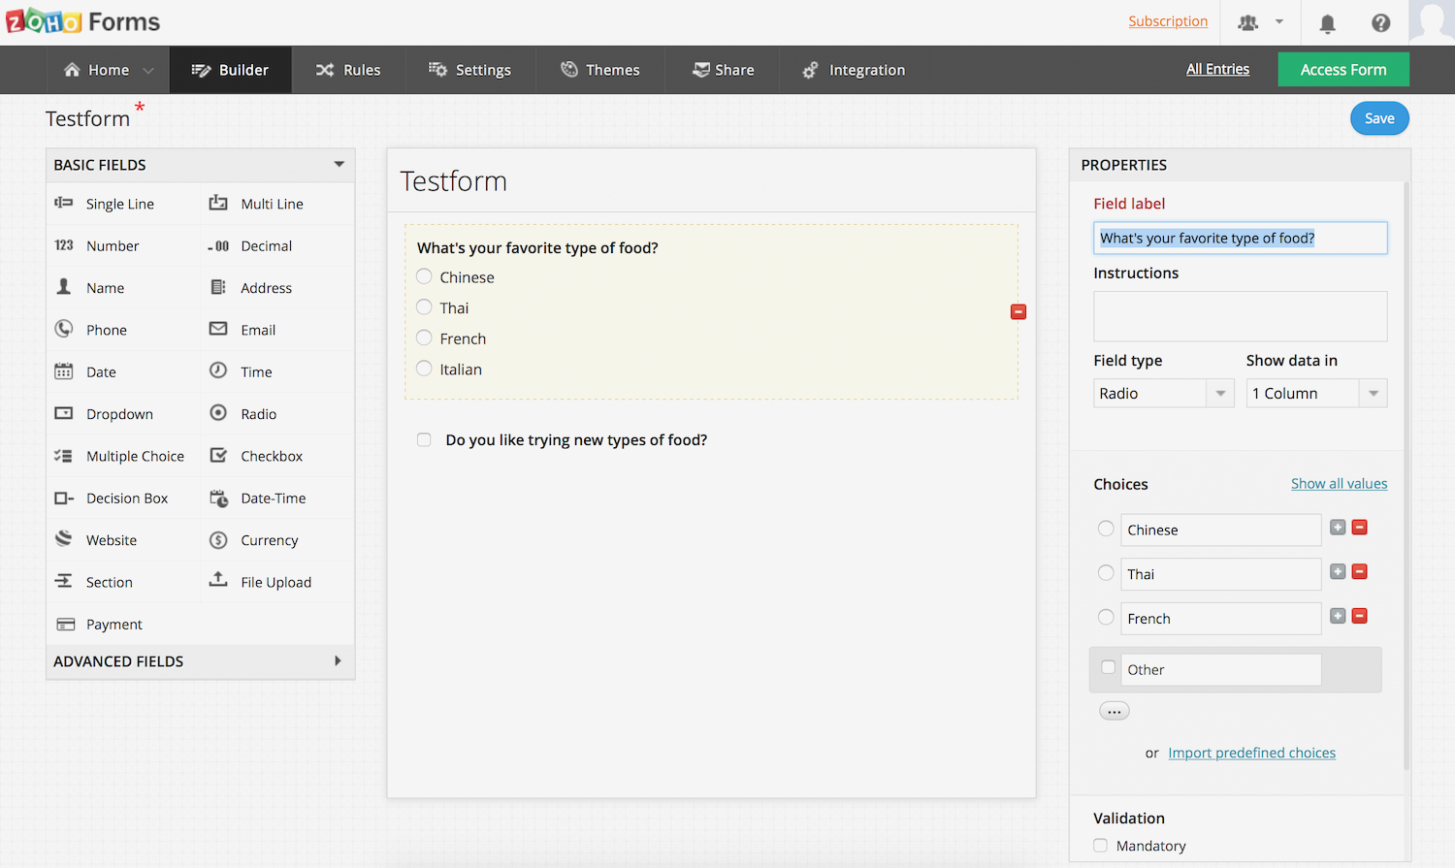Screen dimensions: 1455x868
Task: Click the blue Save button
Action: pyautogui.click(x=1379, y=118)
